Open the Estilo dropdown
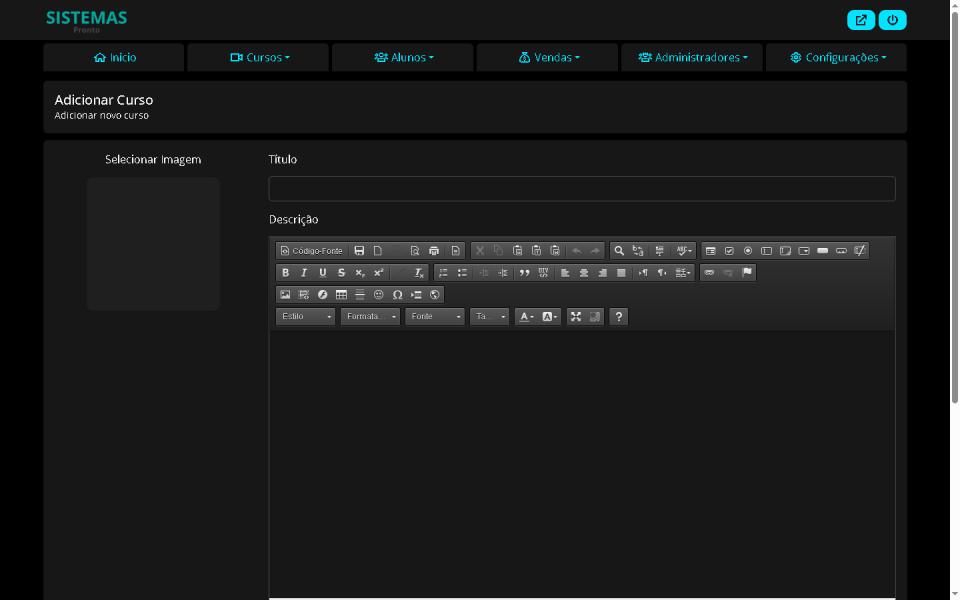This screenshot has width=960, height=600. click(306, 317)
